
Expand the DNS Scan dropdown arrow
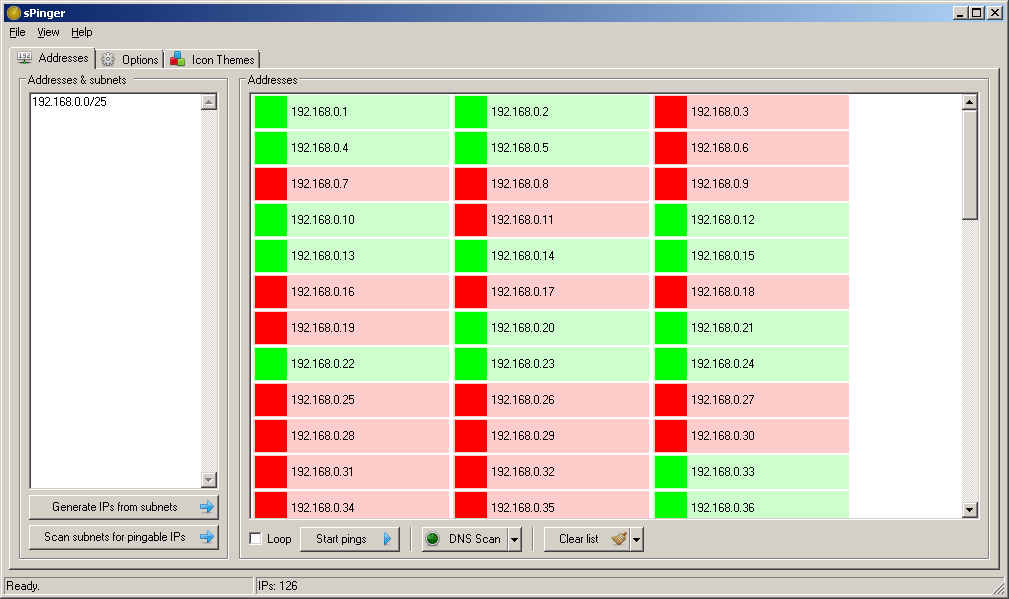coord(514,539)
